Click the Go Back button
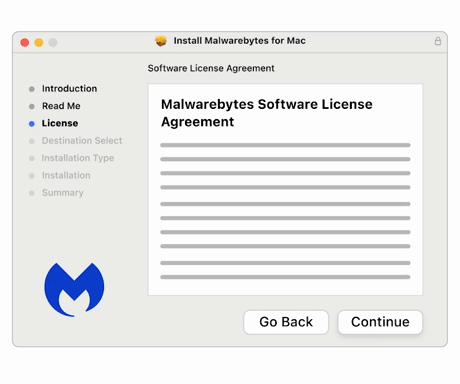460x384 pixels. pos(286,322)
